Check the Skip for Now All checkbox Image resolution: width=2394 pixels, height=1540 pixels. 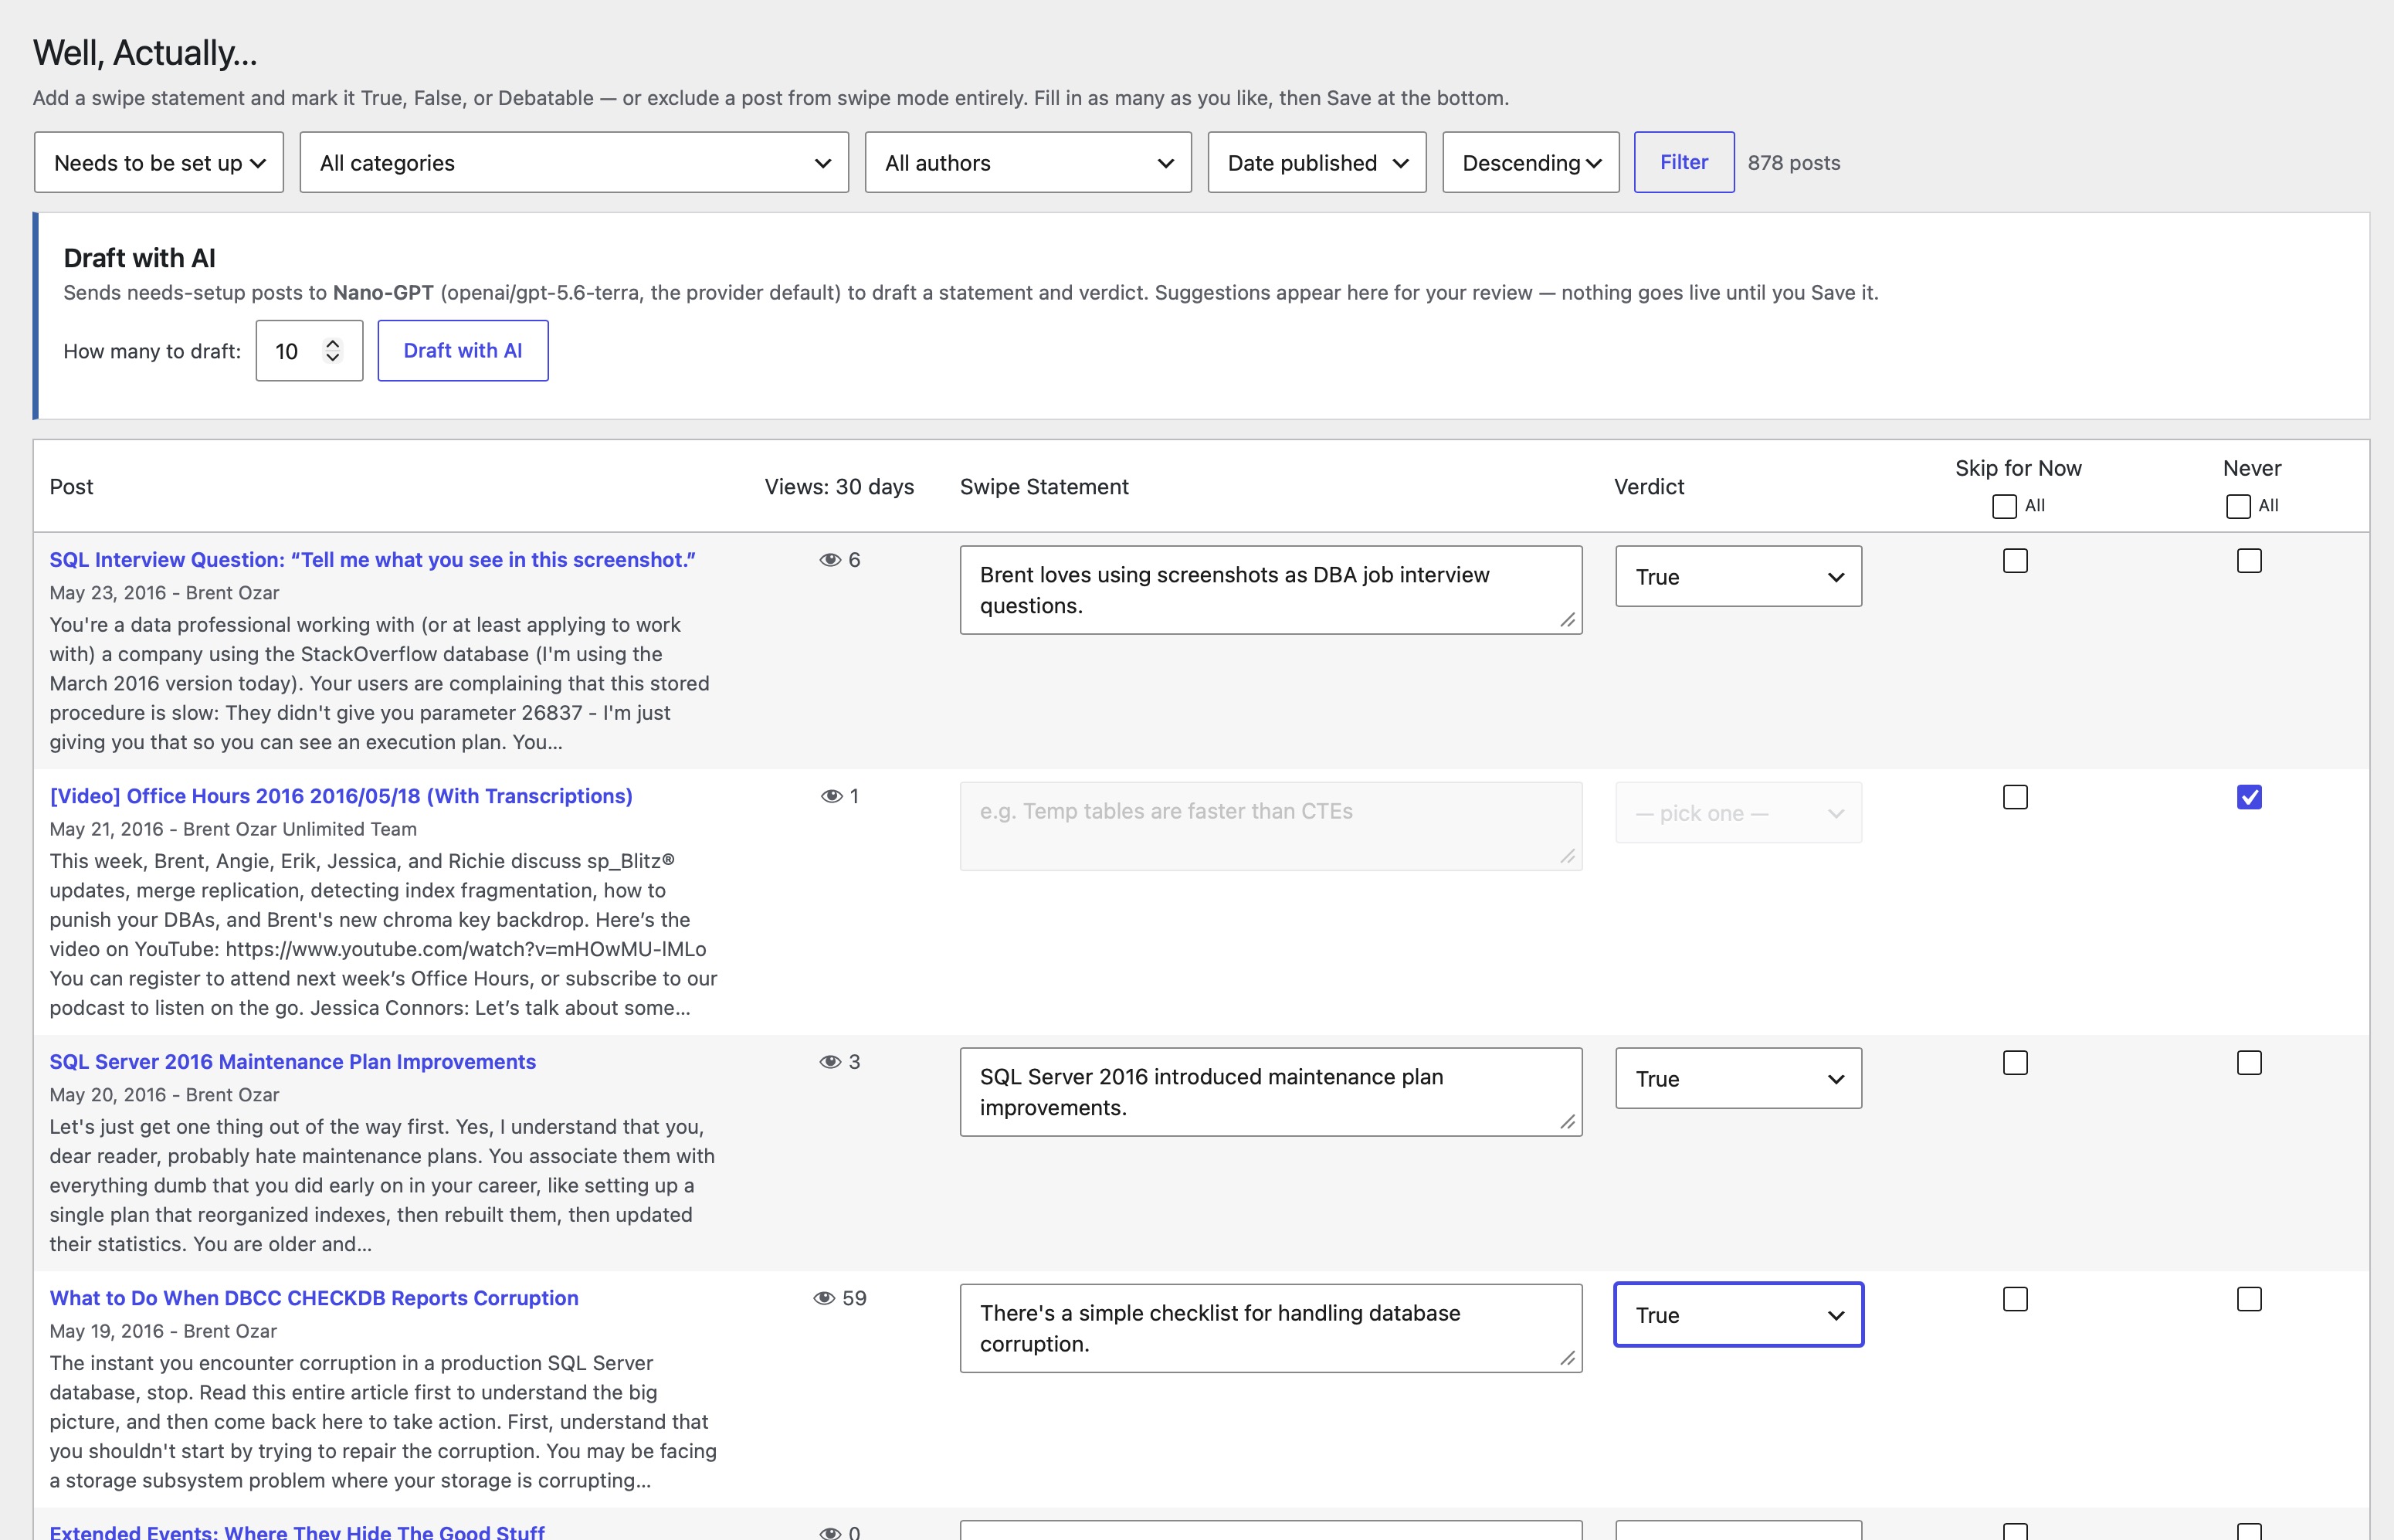[x=2004, y=506]
